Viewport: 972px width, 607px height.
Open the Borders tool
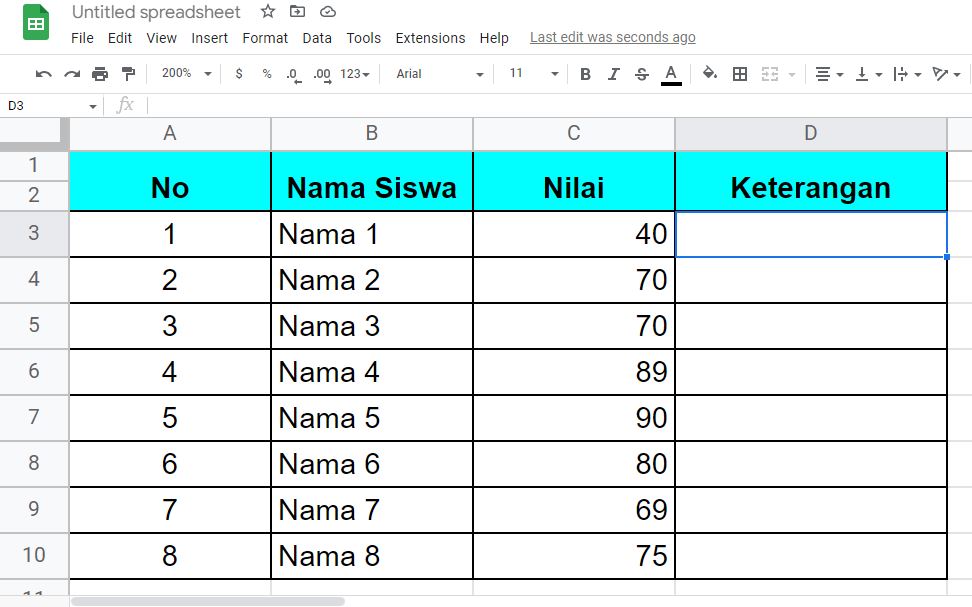[x=740, y=74]
